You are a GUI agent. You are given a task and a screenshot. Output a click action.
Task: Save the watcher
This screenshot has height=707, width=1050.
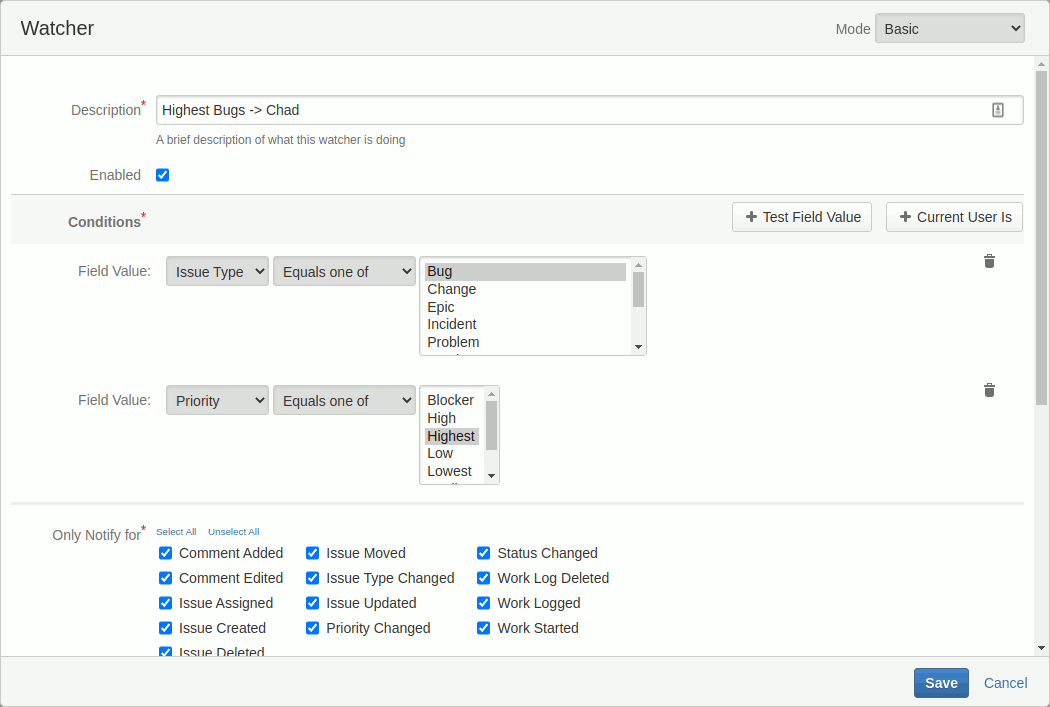pyautogui.click(x=941, y=683)
